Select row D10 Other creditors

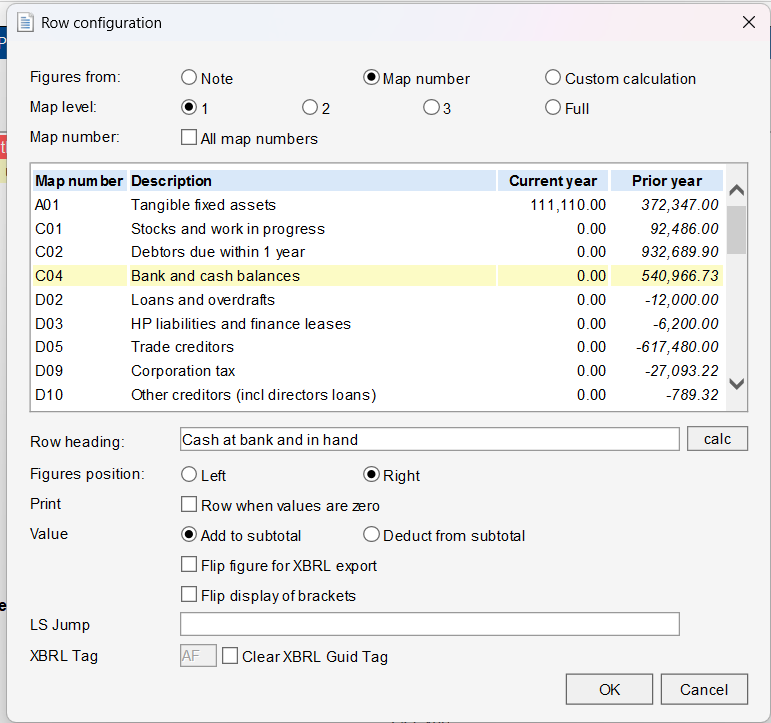(378, 395)
